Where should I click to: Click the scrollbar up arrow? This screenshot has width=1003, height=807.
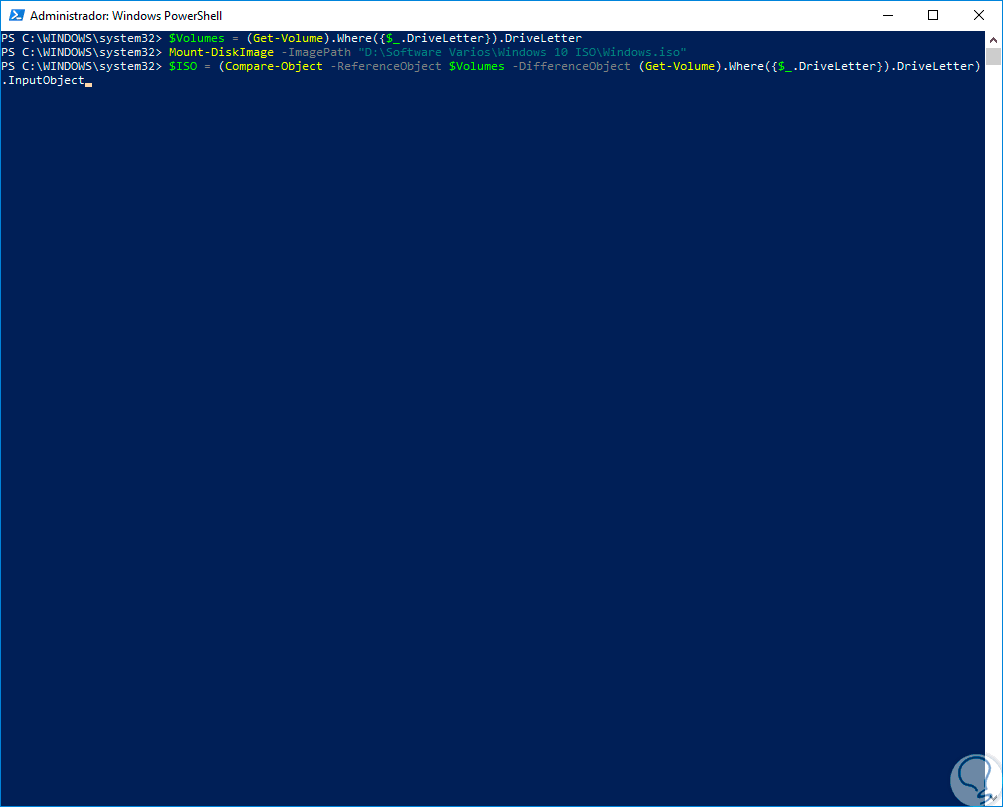(x=993, y=40)
